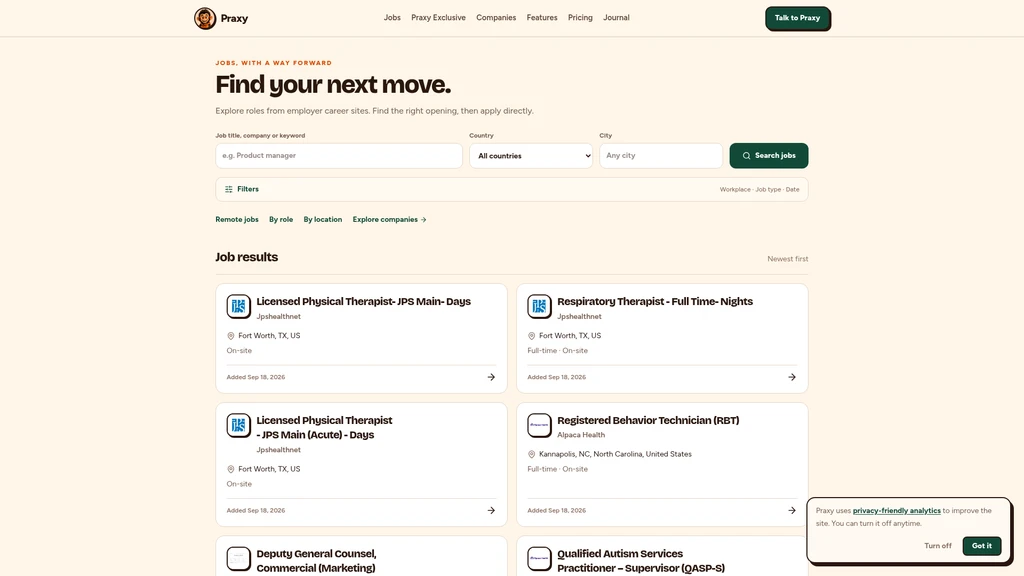Screen dimensions: 1024x576
Task: Click Kannapolis, NC, North Carolina, United States
Action: tap(615, 455)
